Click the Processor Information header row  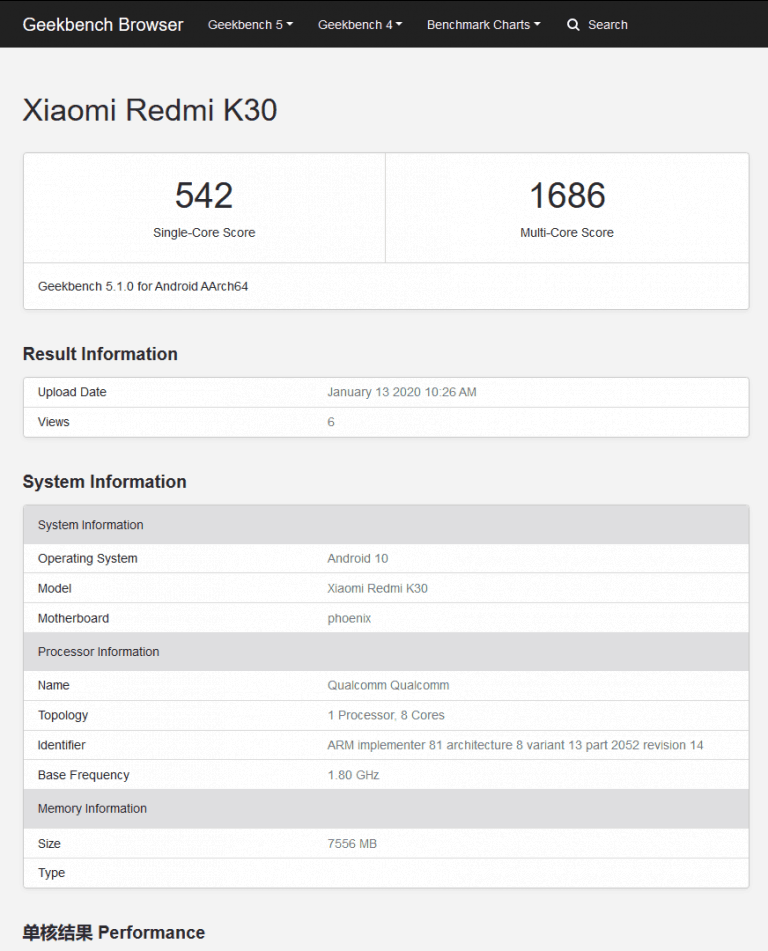coord(386,651)
